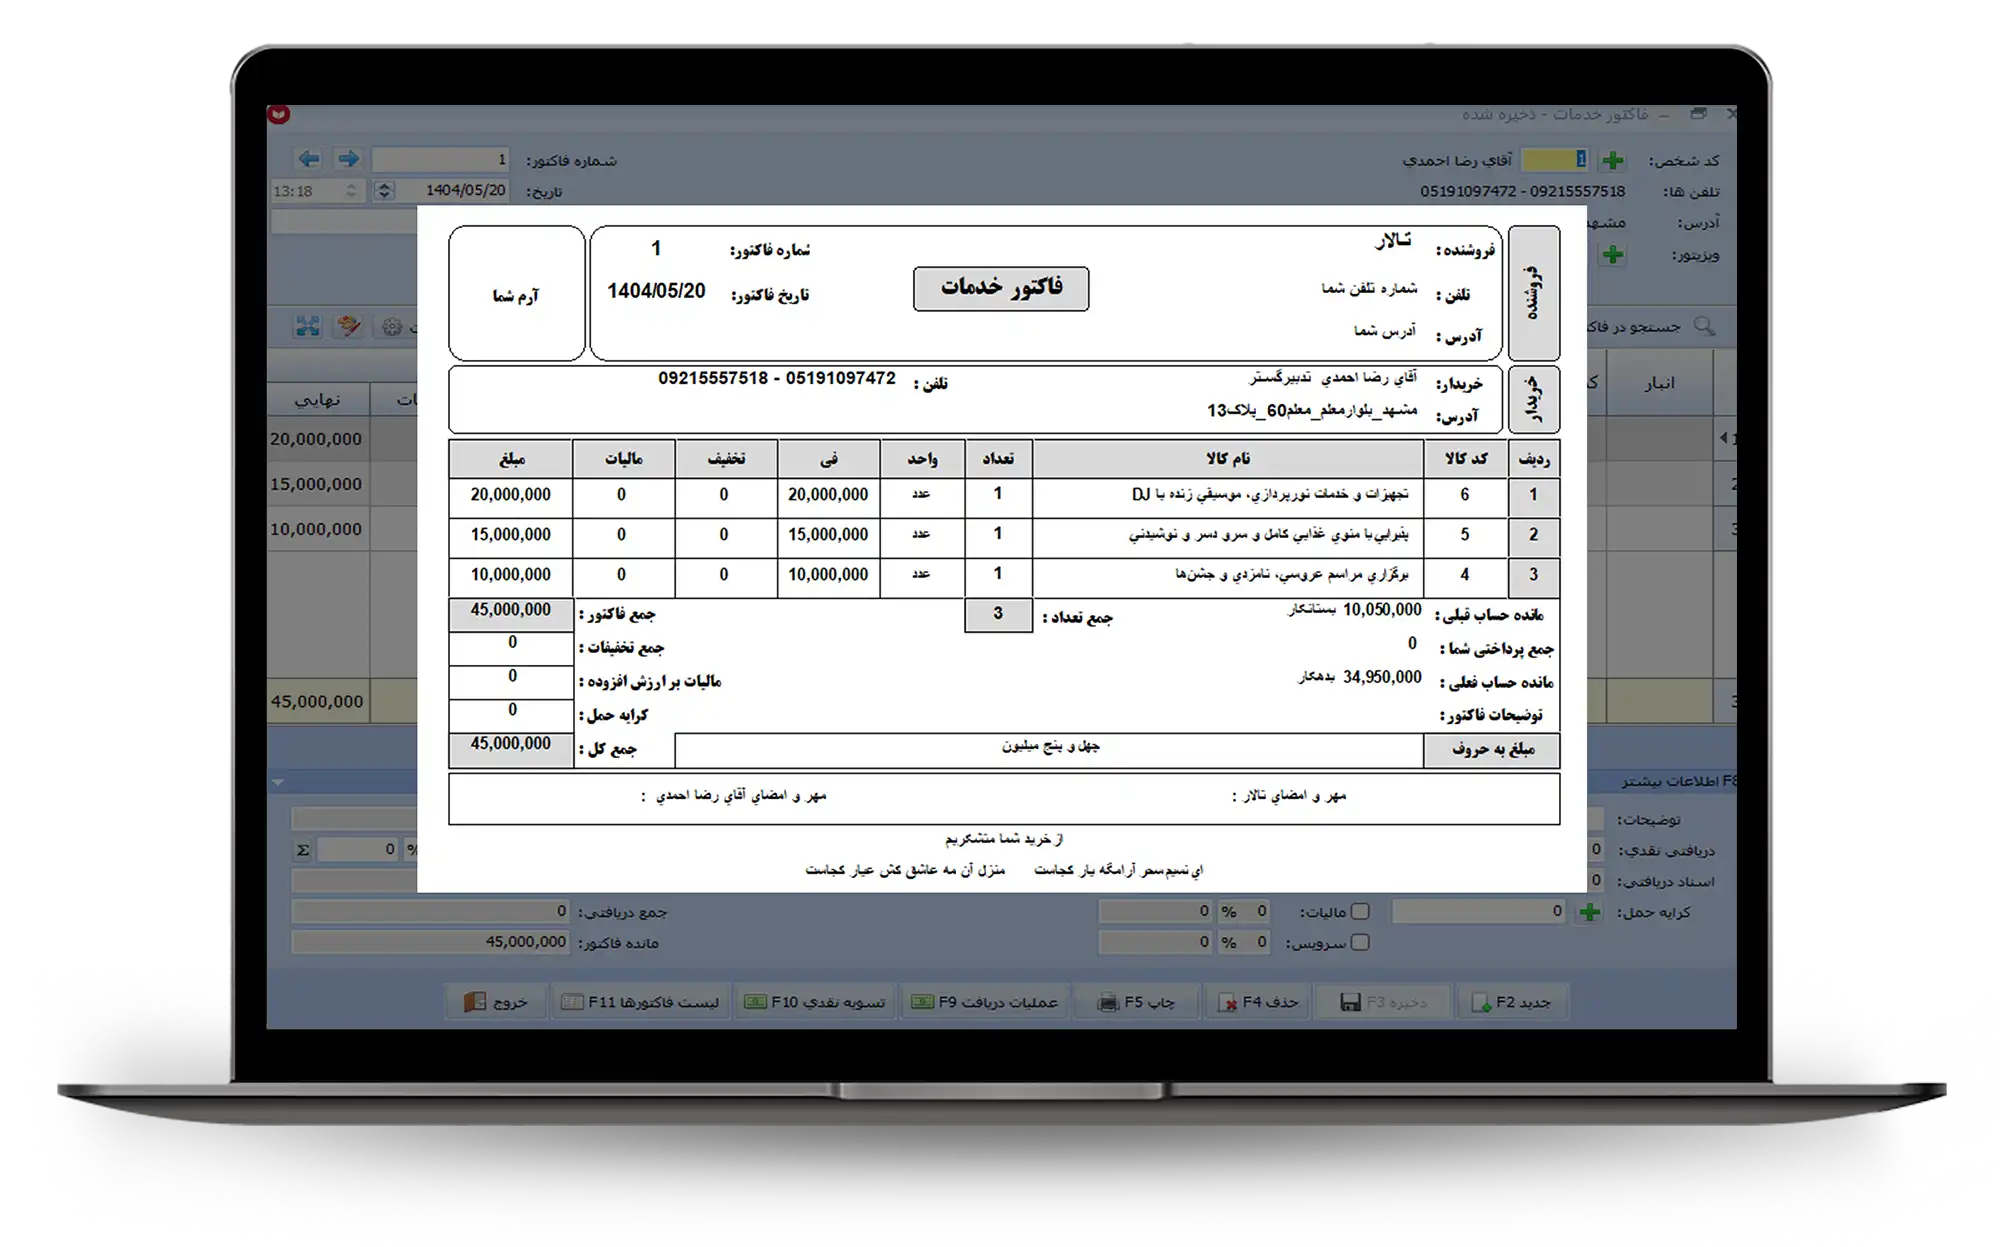Screen dimensions: 2000x1247
Task: Click the vertical فروشنده label in preview
Action: 1533,293
